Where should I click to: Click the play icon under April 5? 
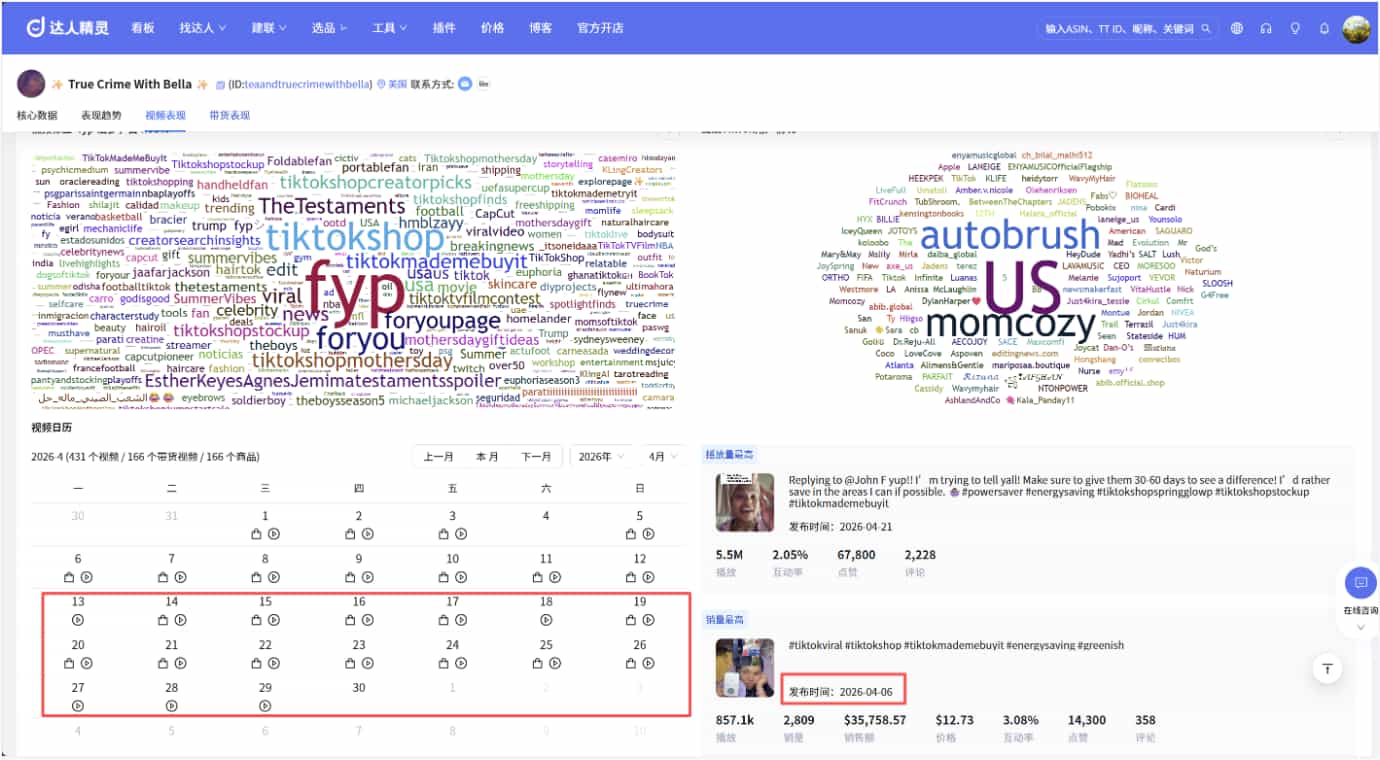coord(648,534)
